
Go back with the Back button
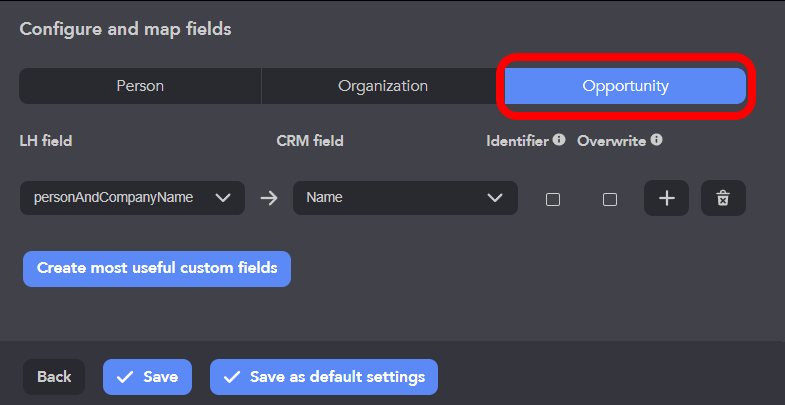pos(54,377)
